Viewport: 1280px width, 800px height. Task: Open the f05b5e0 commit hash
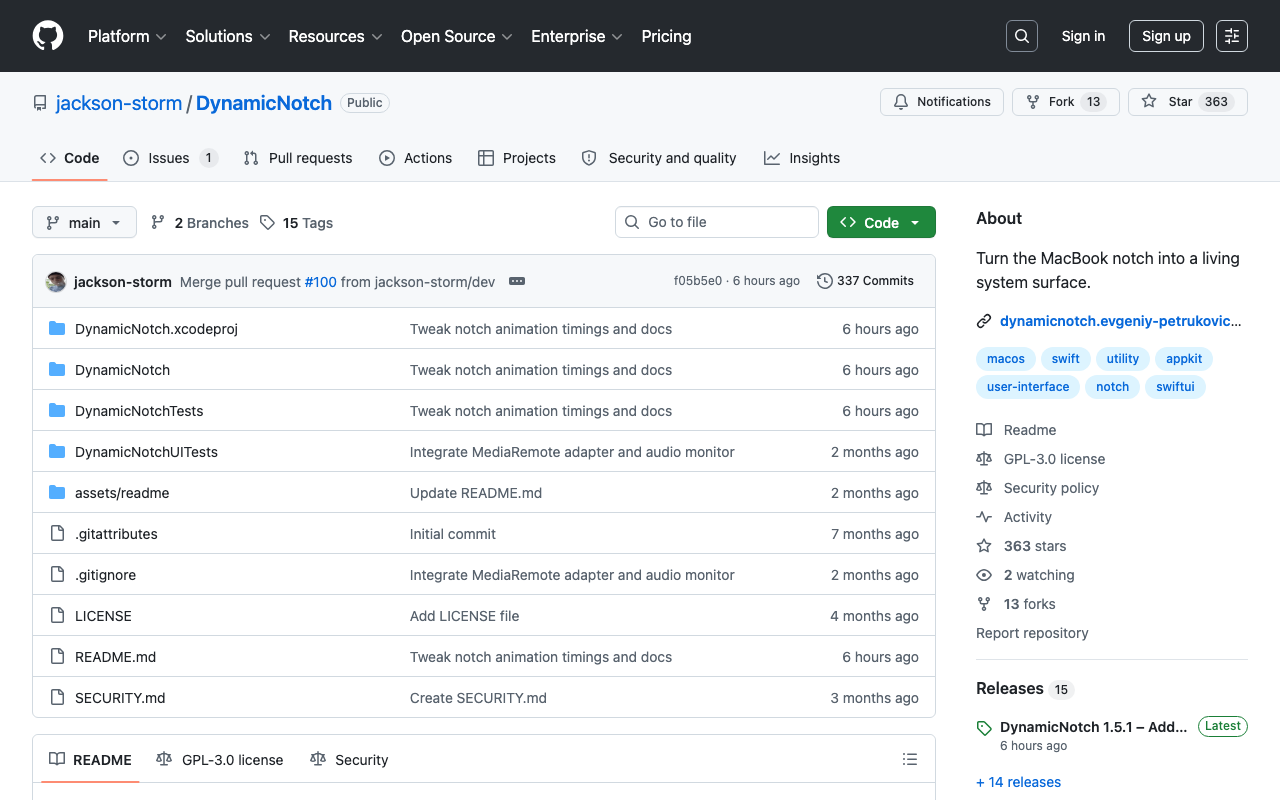point(698,281)
